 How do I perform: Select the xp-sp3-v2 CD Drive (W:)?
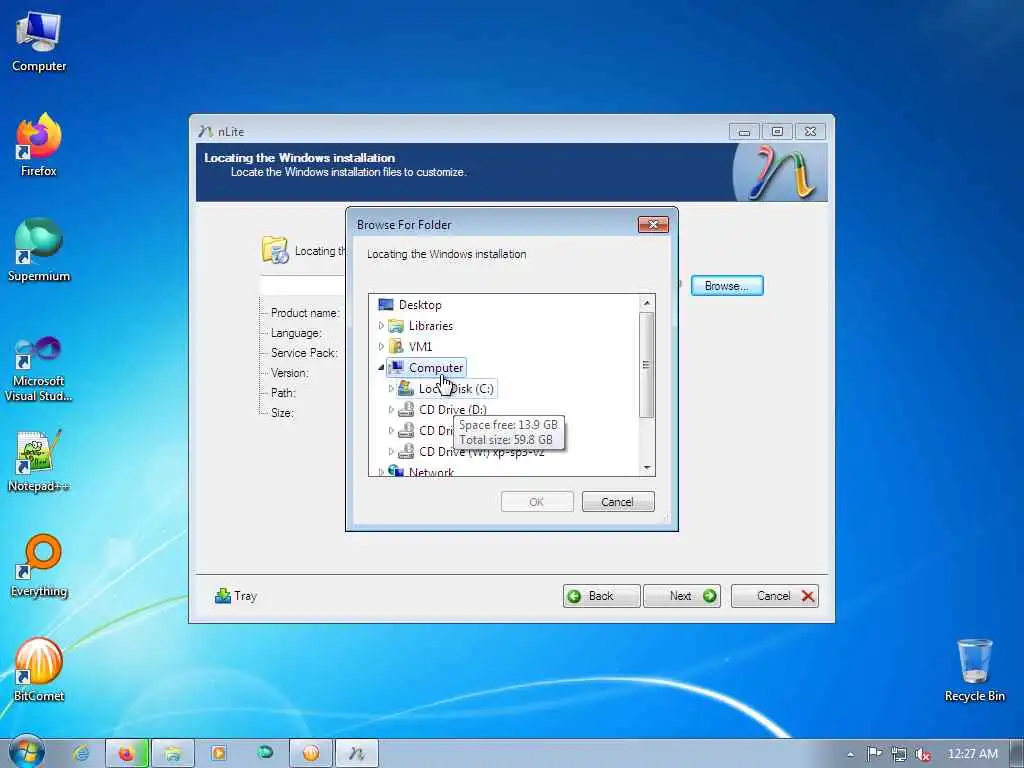481,452
